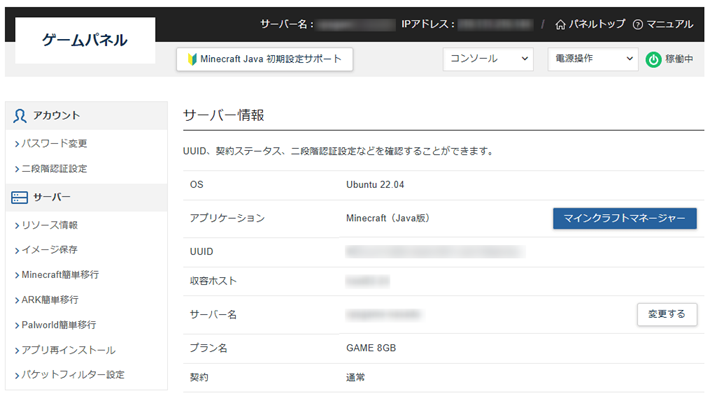Image resolution: width=710 pixels, height=398 pixels.
Task: Click the アカウント section header
Action: coord(86,116)
